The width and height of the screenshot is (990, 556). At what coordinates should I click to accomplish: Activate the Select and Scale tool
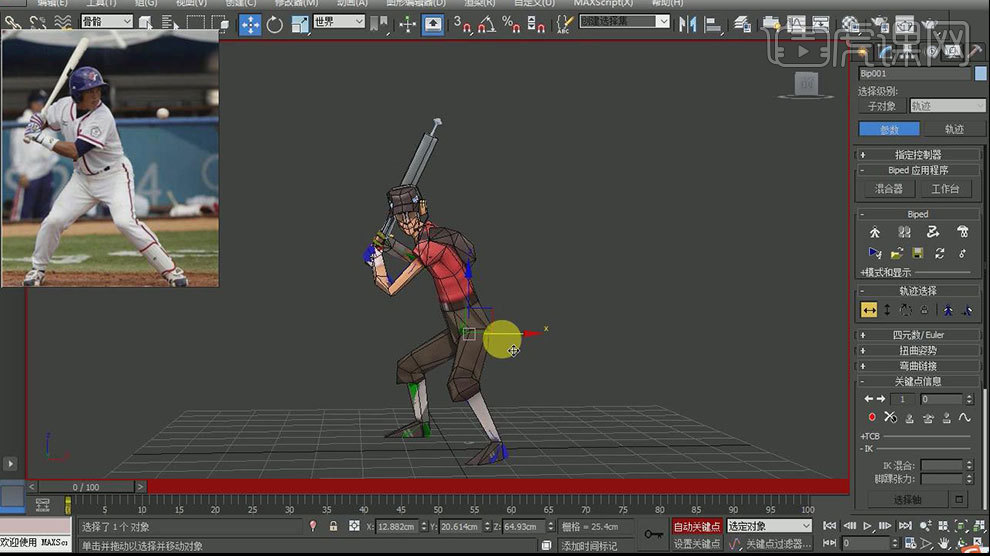tap(300, 25)
